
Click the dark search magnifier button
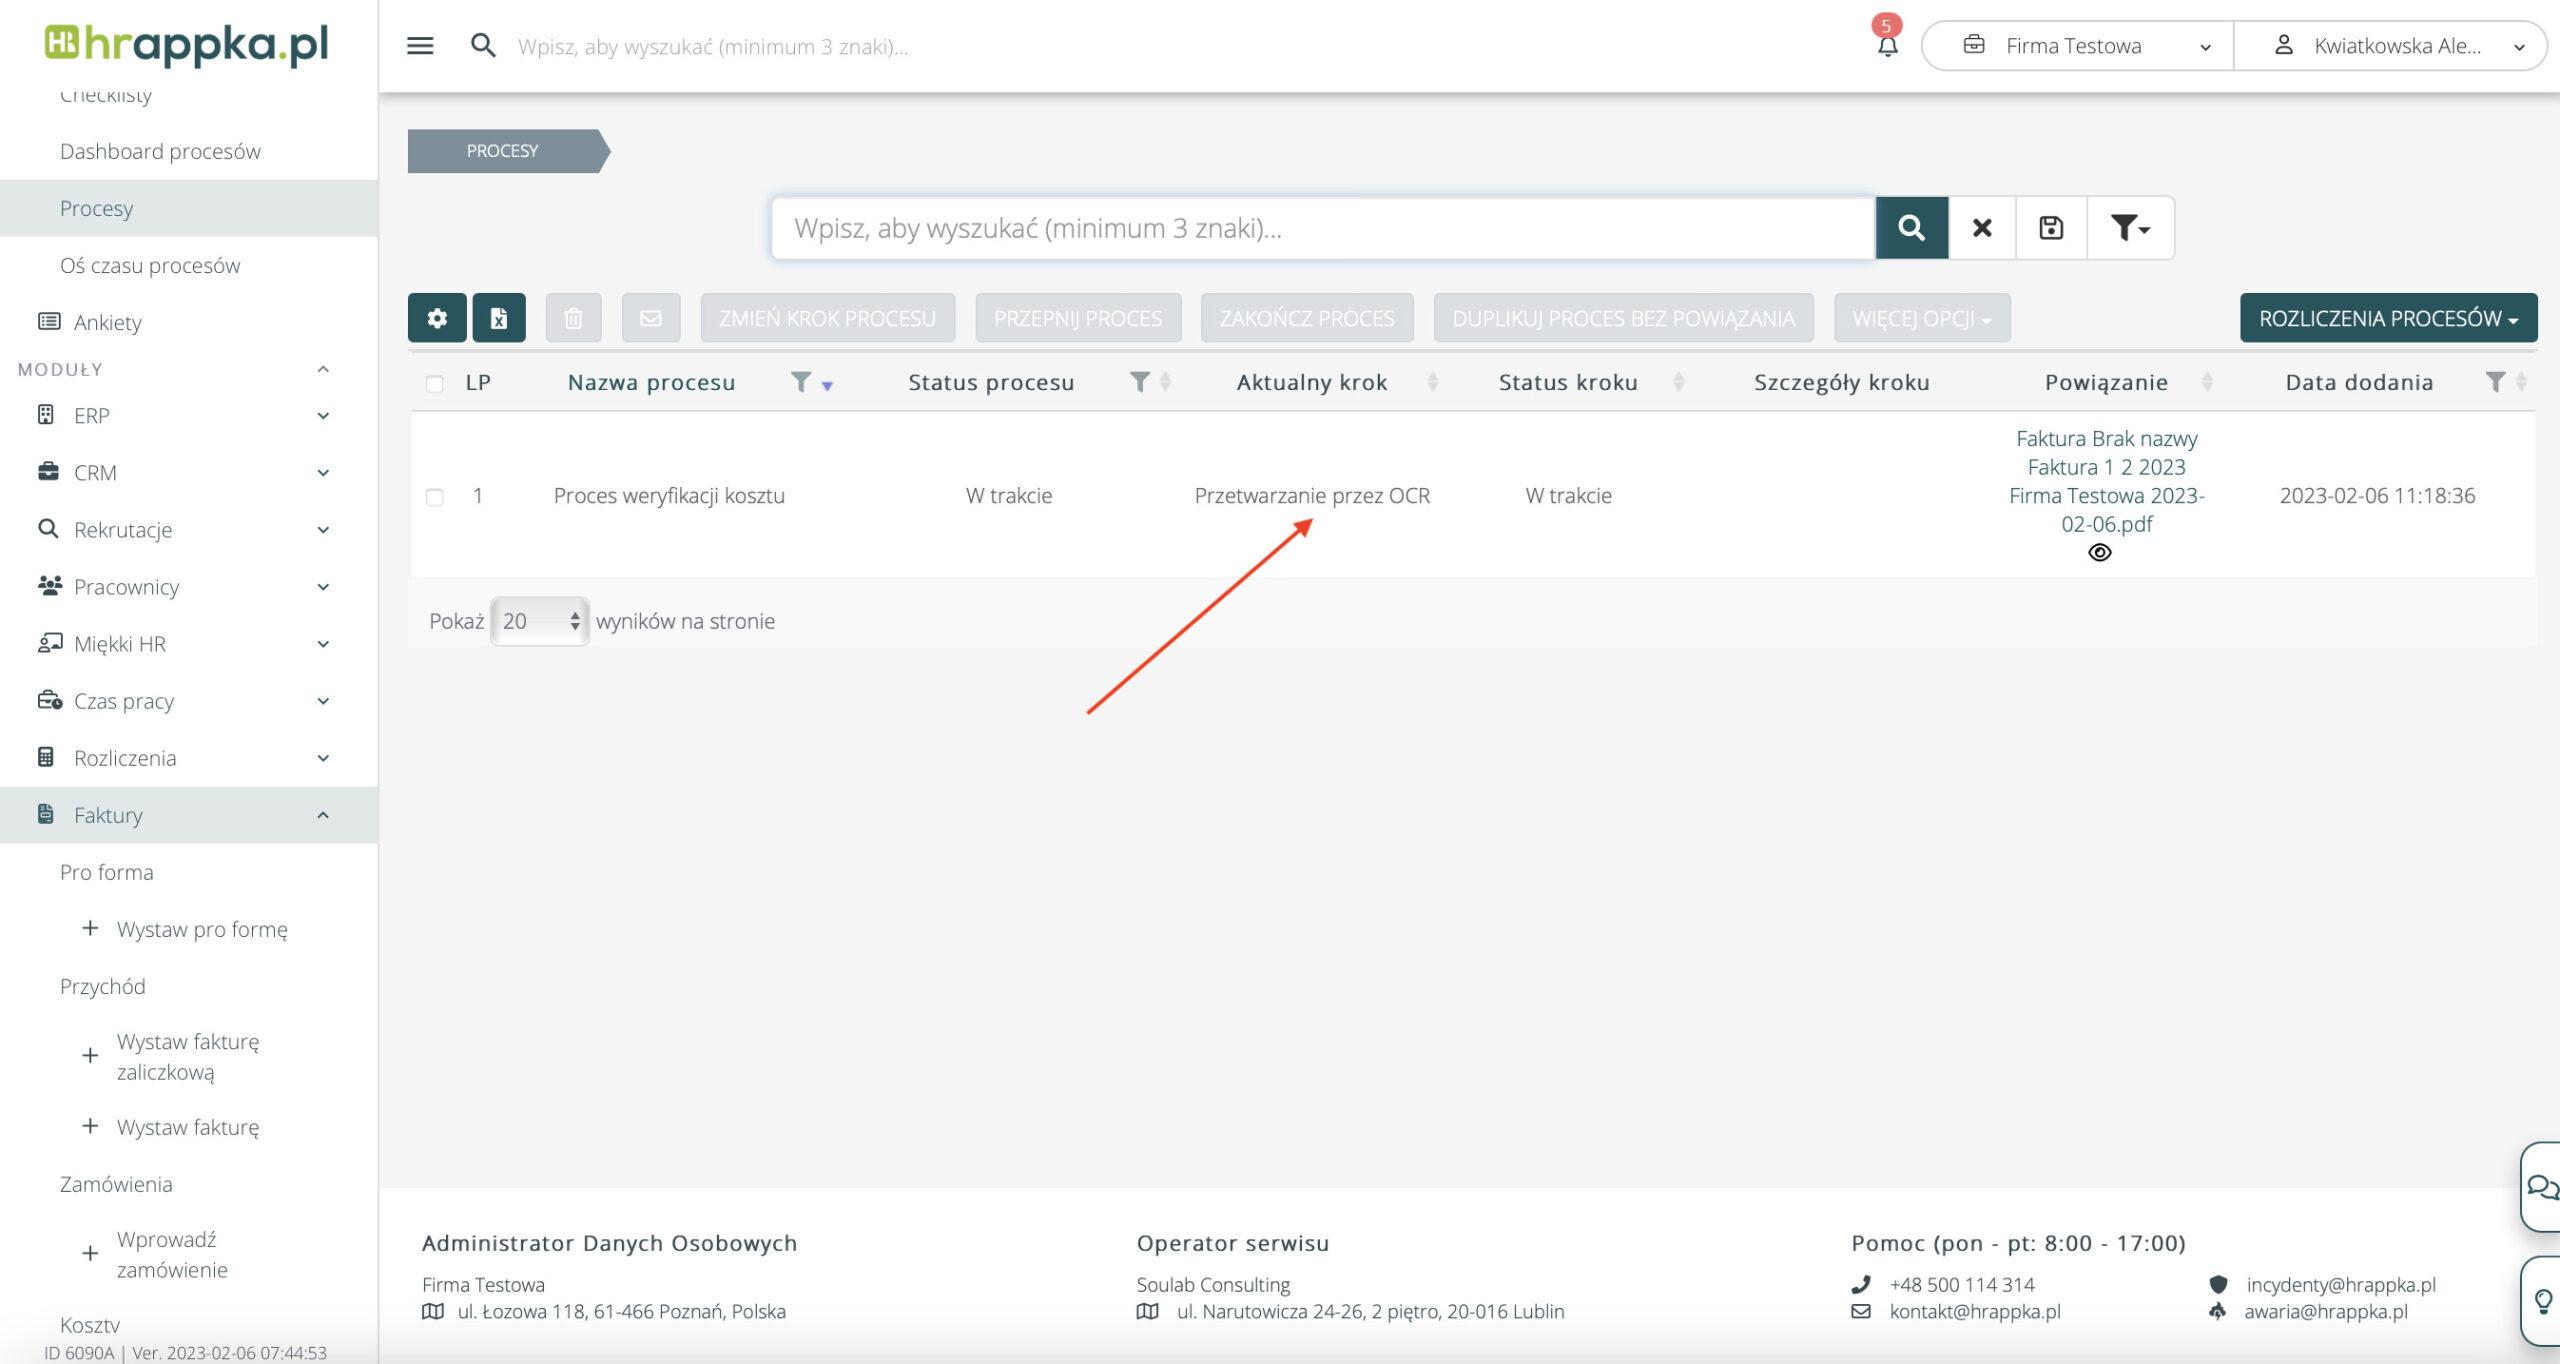point(1911,228)
